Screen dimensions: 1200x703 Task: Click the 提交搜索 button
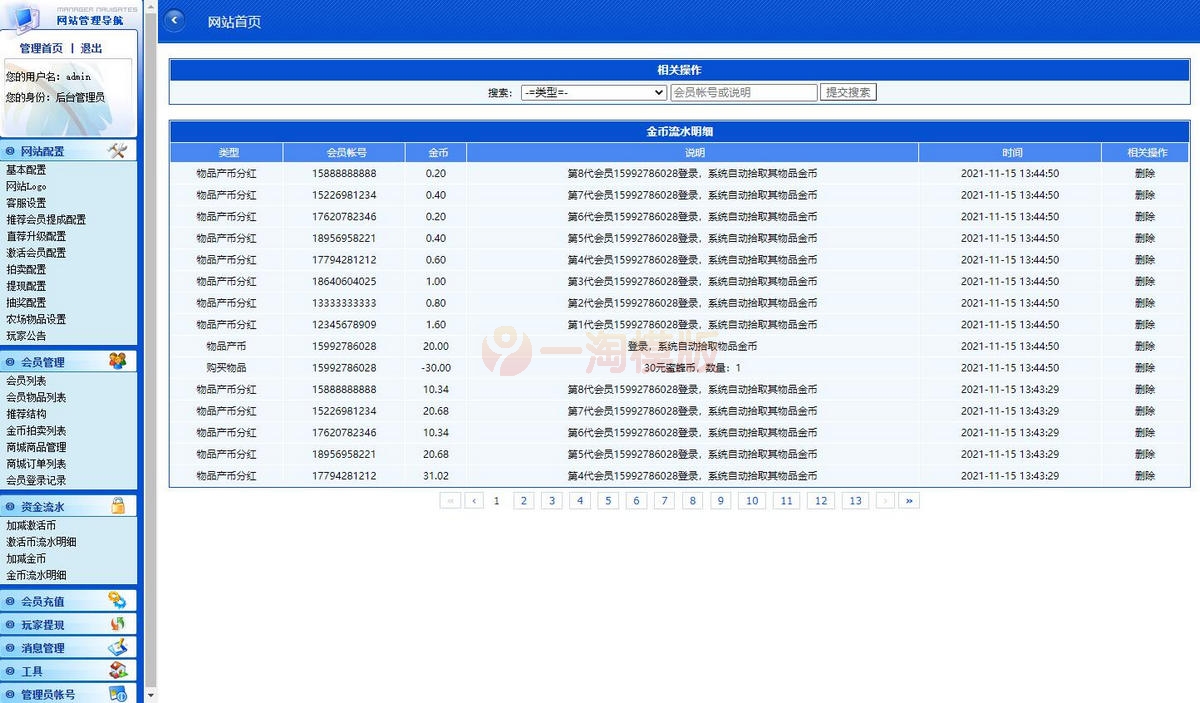848,92
